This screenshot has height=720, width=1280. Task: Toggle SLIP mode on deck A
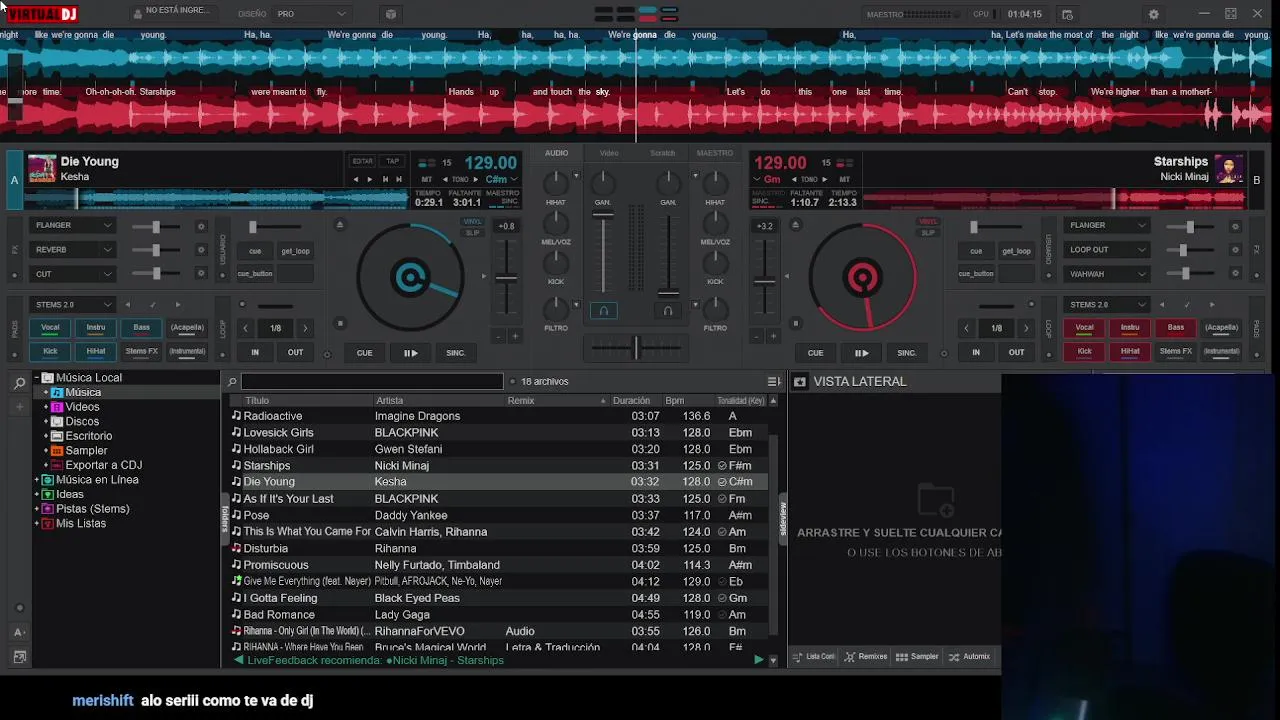472,233
